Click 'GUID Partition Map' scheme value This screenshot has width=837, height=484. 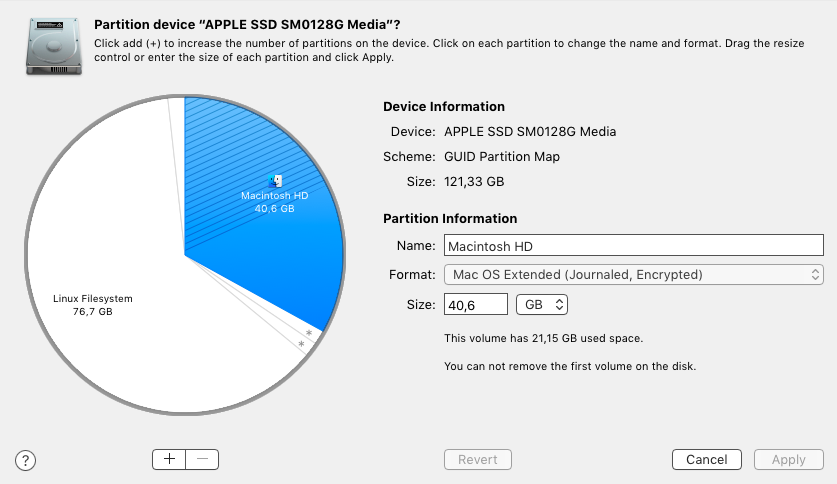coord(502,156)
